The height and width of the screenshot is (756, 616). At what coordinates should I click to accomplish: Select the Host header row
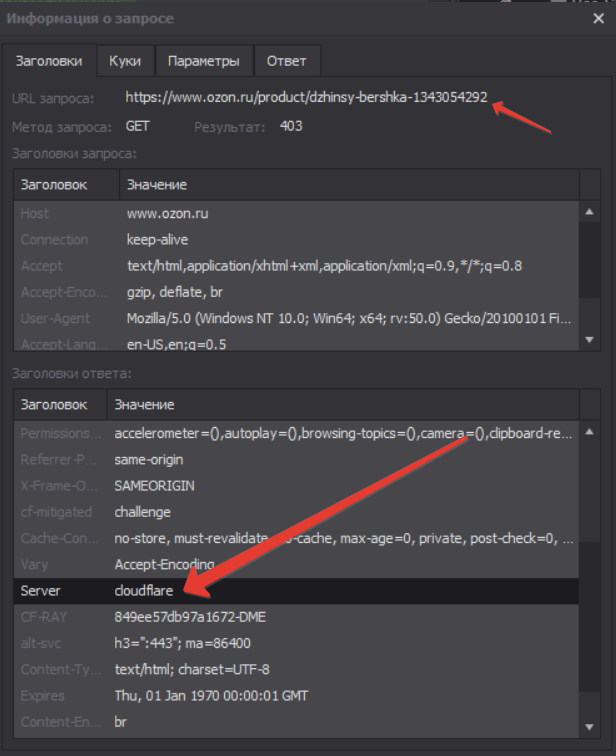click(296, 214)
